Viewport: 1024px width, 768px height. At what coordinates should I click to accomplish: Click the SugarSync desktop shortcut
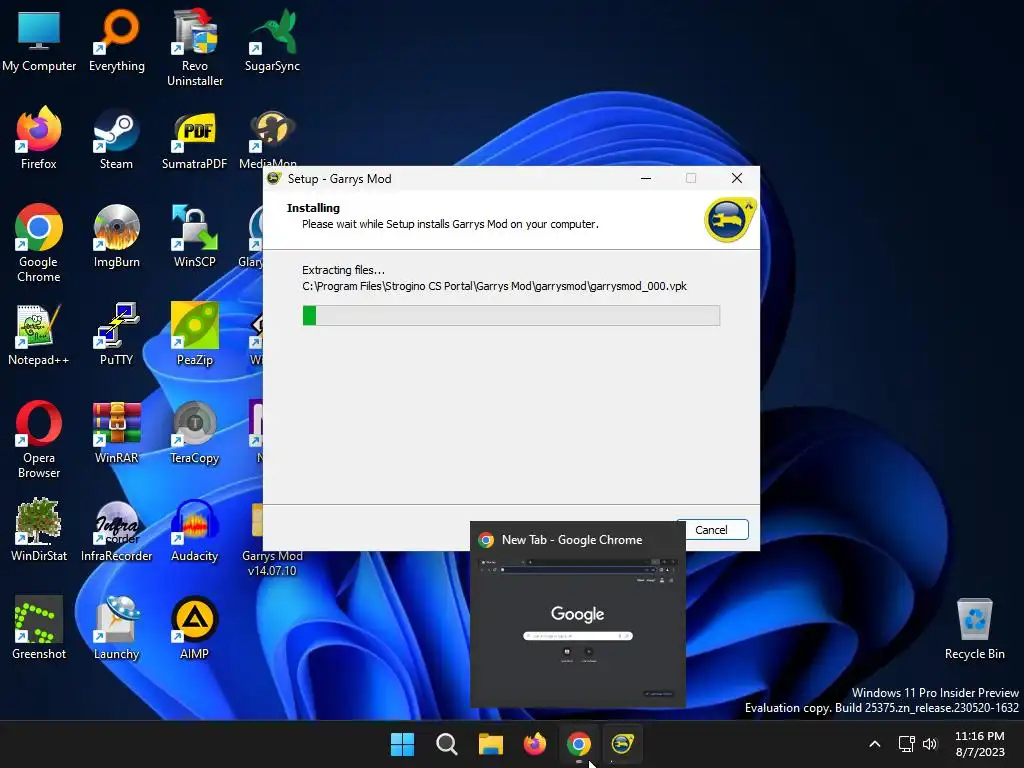pos(272,41)
